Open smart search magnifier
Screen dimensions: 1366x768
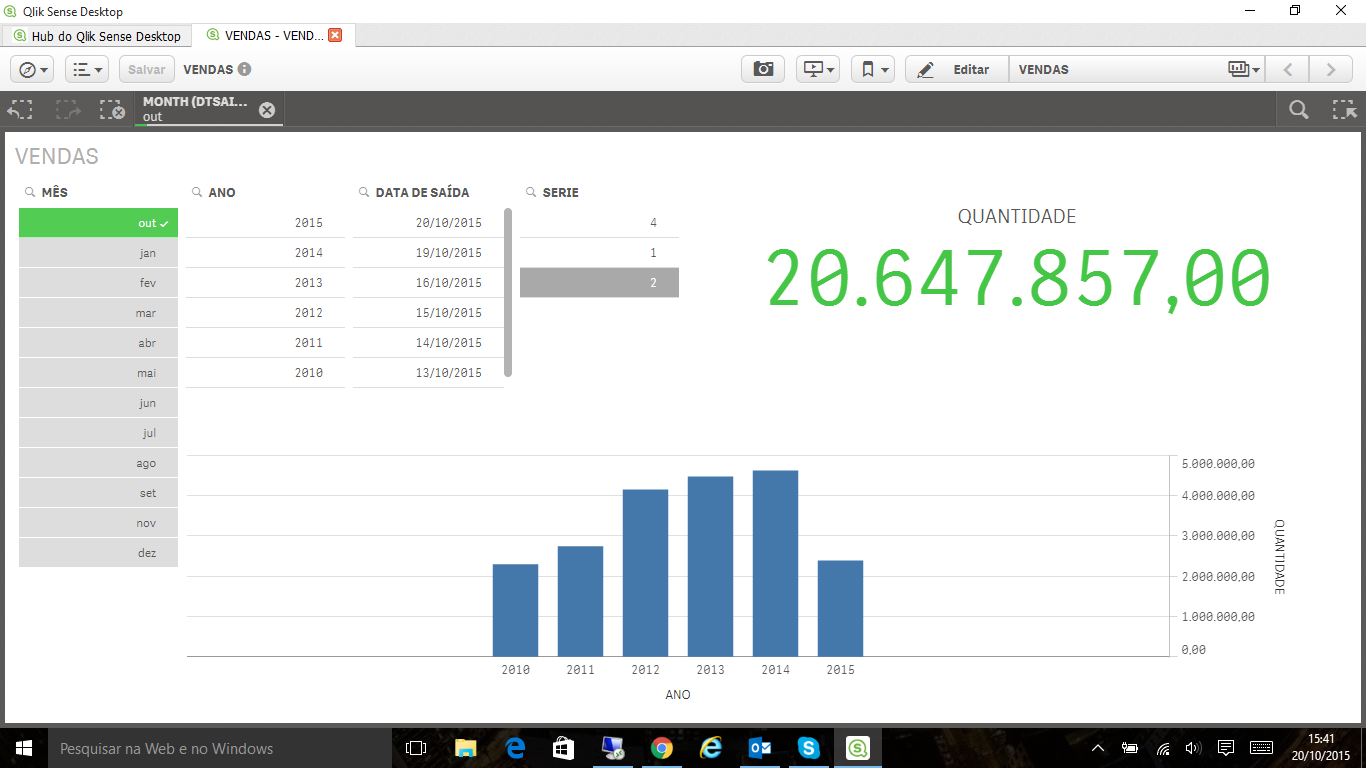point(1298,109)
